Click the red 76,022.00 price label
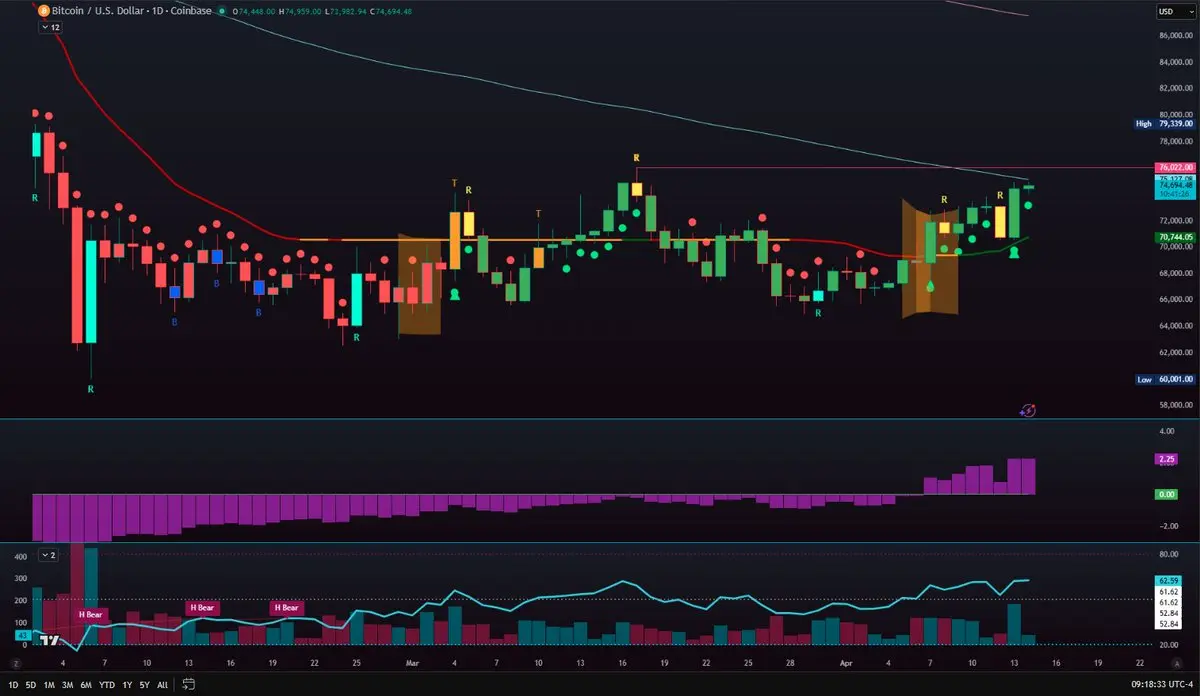 (1176, 167)
